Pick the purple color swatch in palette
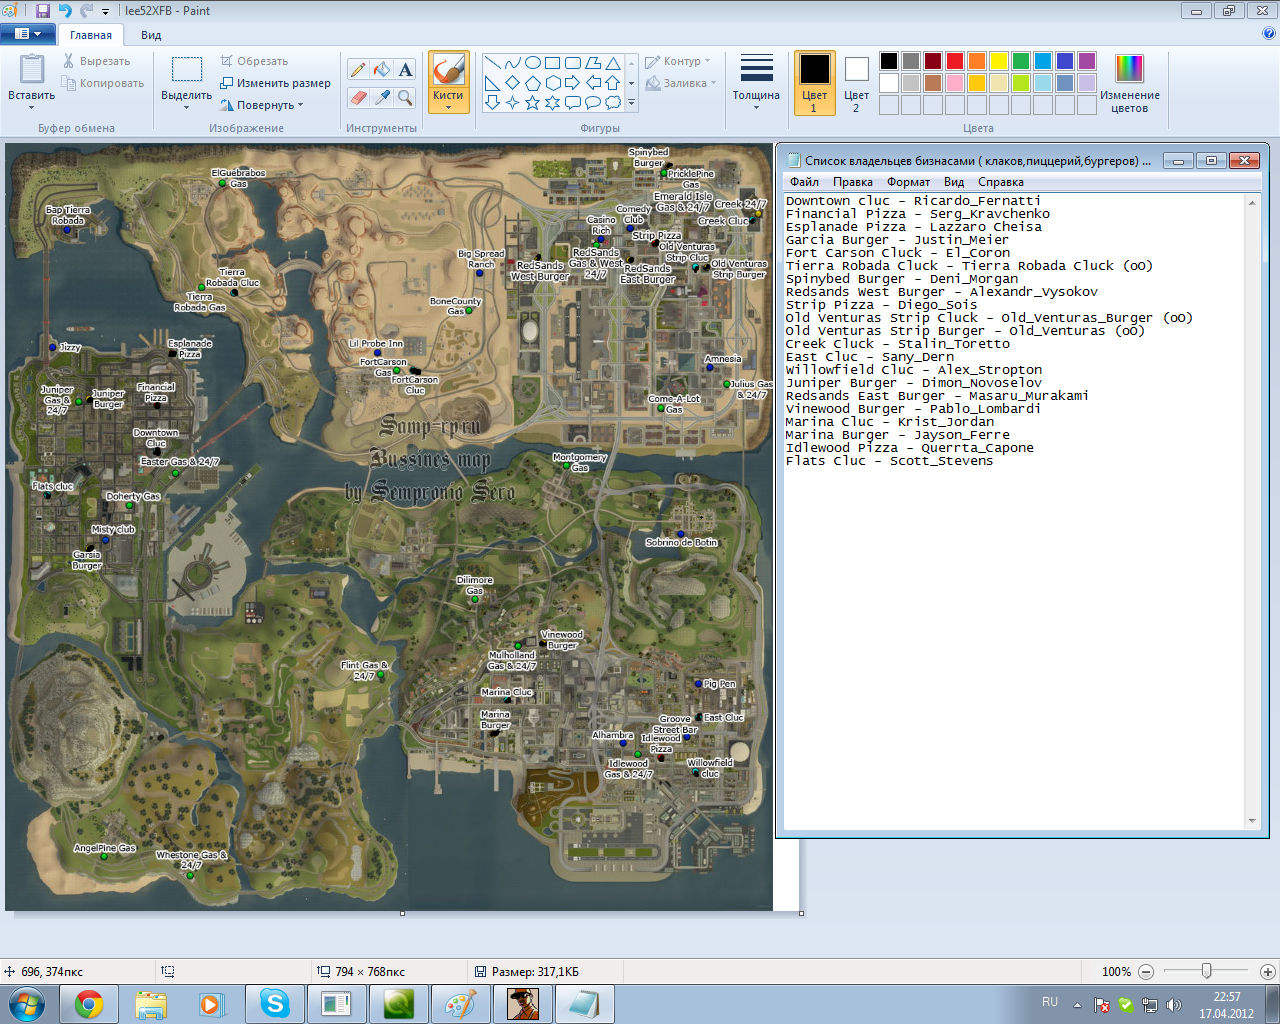 point(1087,61)
